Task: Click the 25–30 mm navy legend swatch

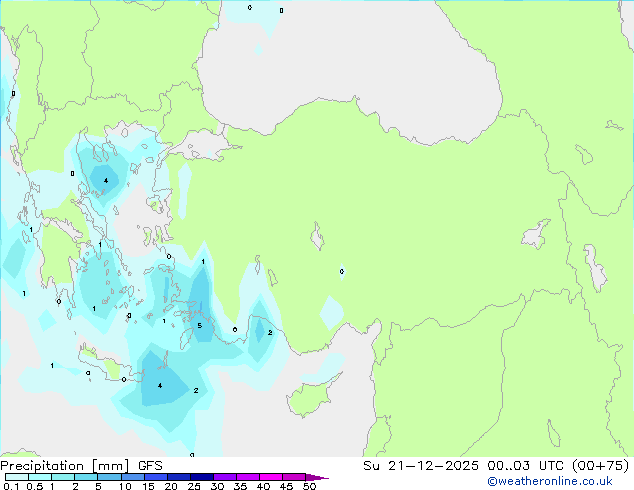Action: (x=202, y=477)
